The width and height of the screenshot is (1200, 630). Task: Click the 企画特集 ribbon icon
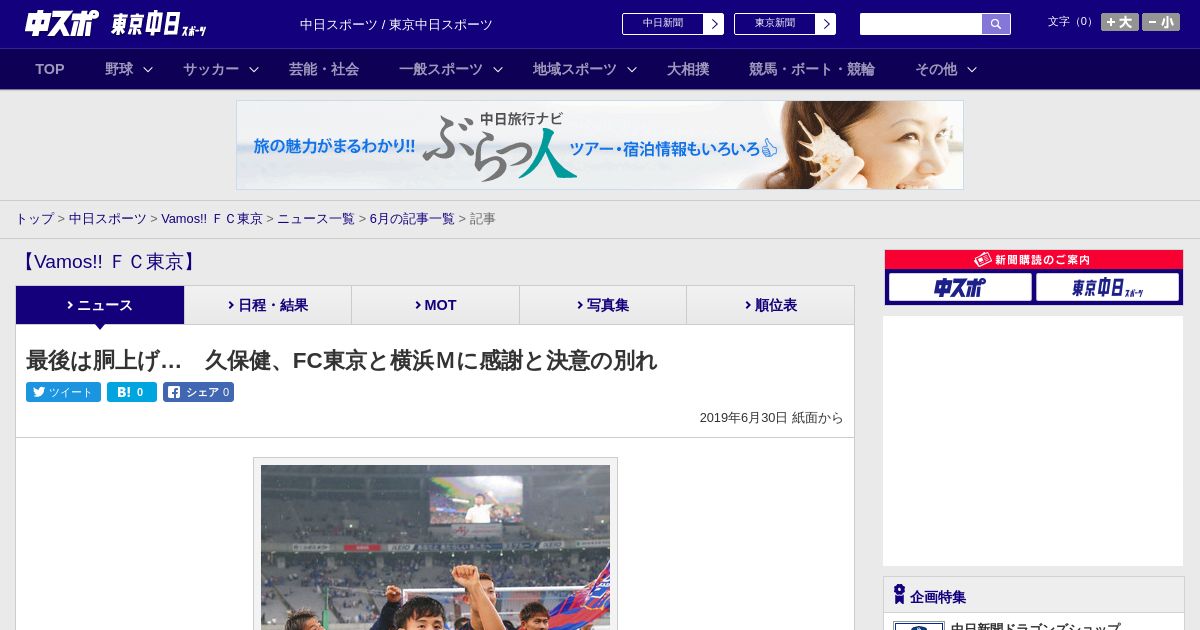pos(899,594)
